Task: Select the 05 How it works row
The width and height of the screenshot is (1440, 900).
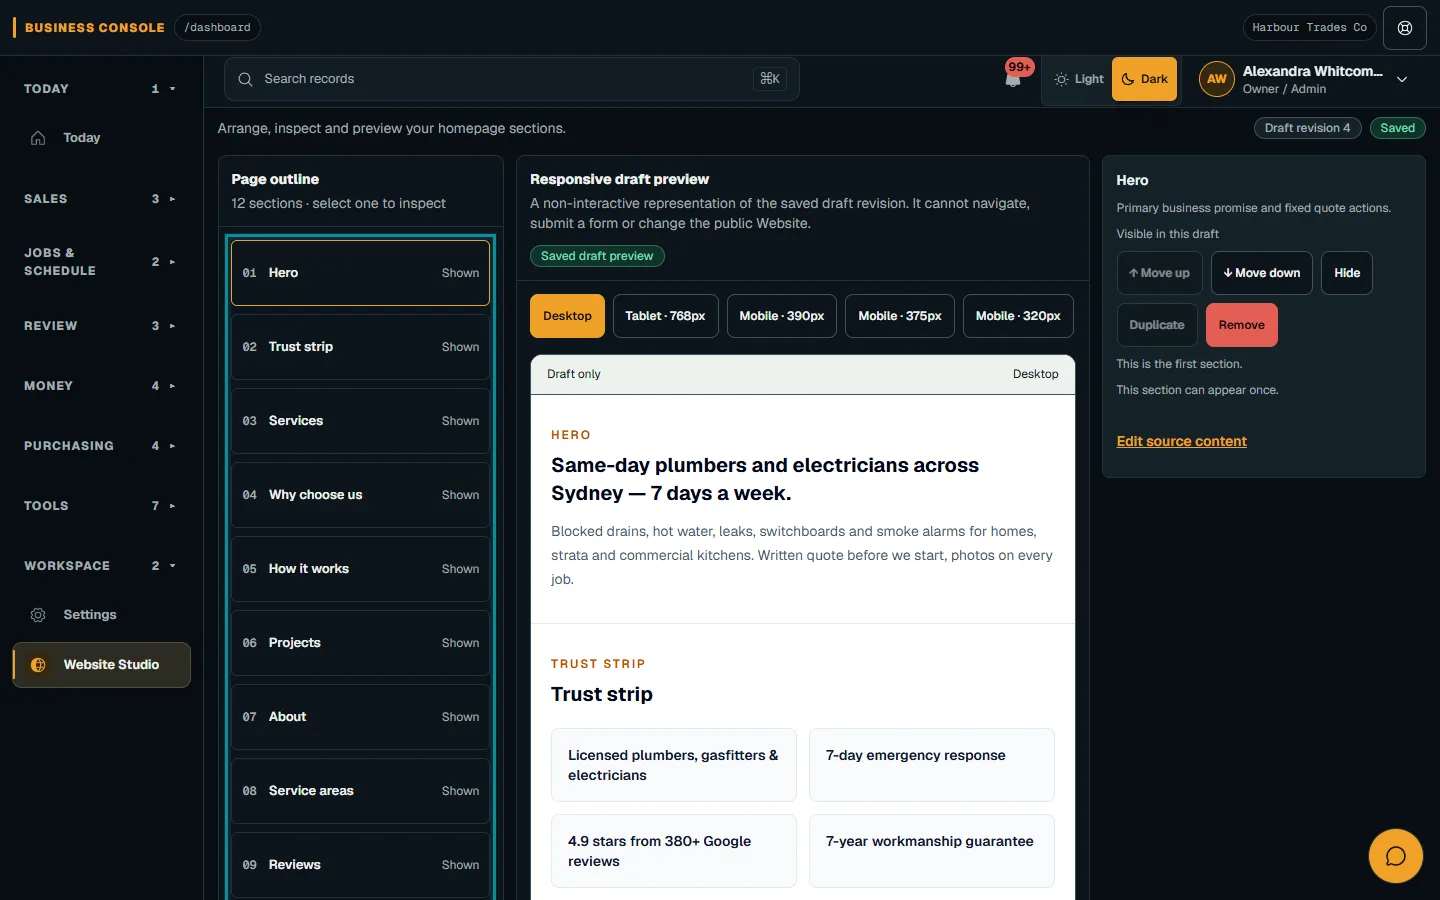Action: (360, 569)
